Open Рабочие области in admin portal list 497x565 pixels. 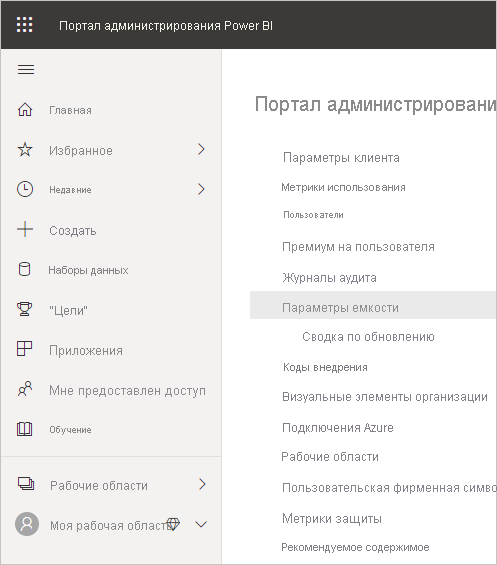point(330,457)
